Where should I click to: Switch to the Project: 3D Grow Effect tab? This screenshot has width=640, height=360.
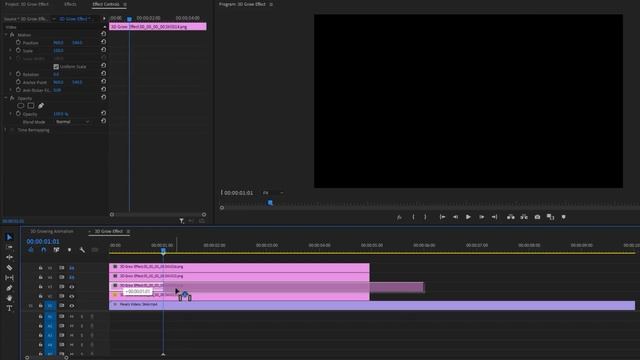(x=27, y=4)
